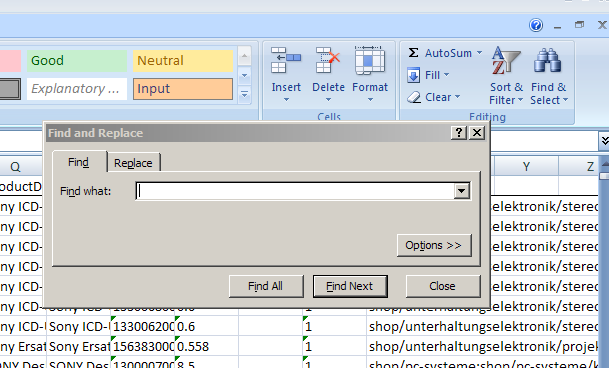Select column Y header
The height and width of the screenshot is (368, 609).
coord(526,167)
